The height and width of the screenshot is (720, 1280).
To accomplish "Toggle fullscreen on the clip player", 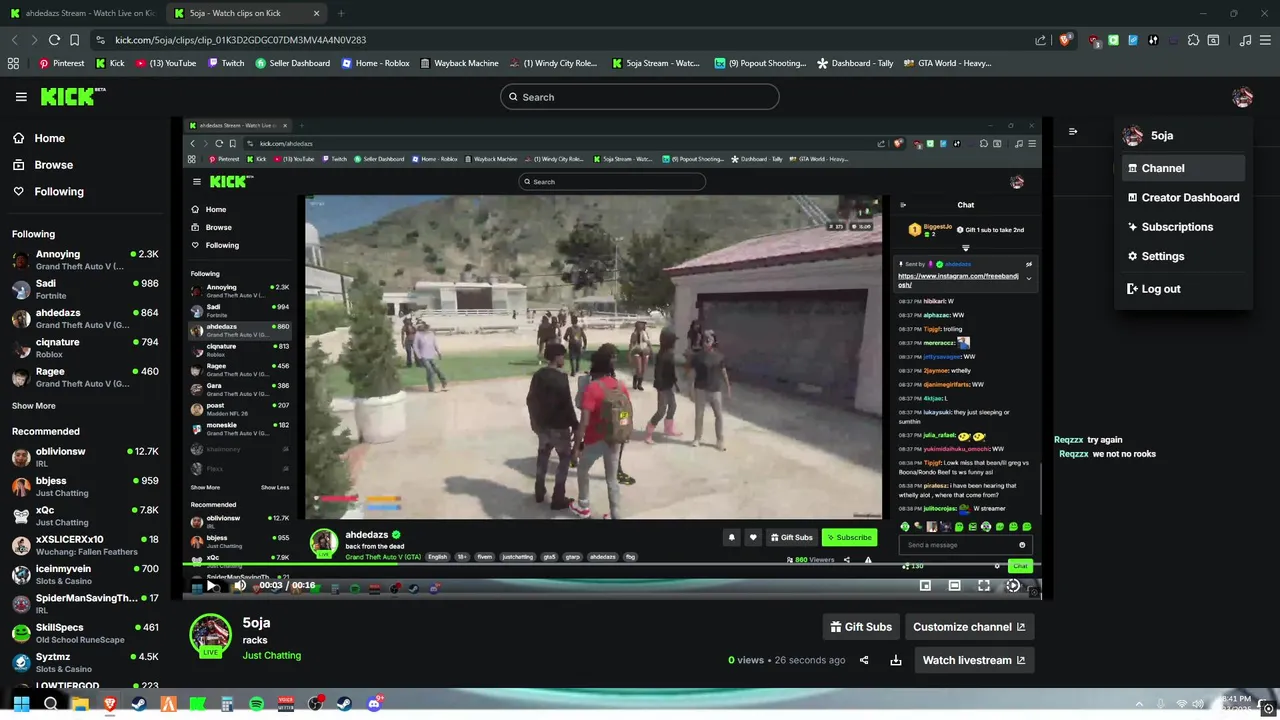I will coord(984,586).
